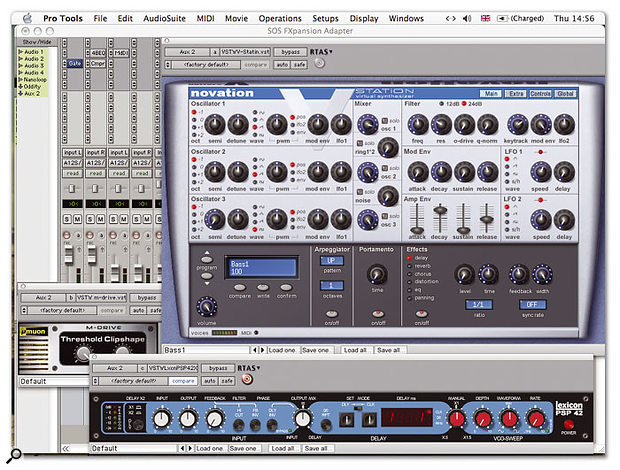Switch to the Global tab on V-Station
The image size is (620, 470).
(x=565, y=94)
